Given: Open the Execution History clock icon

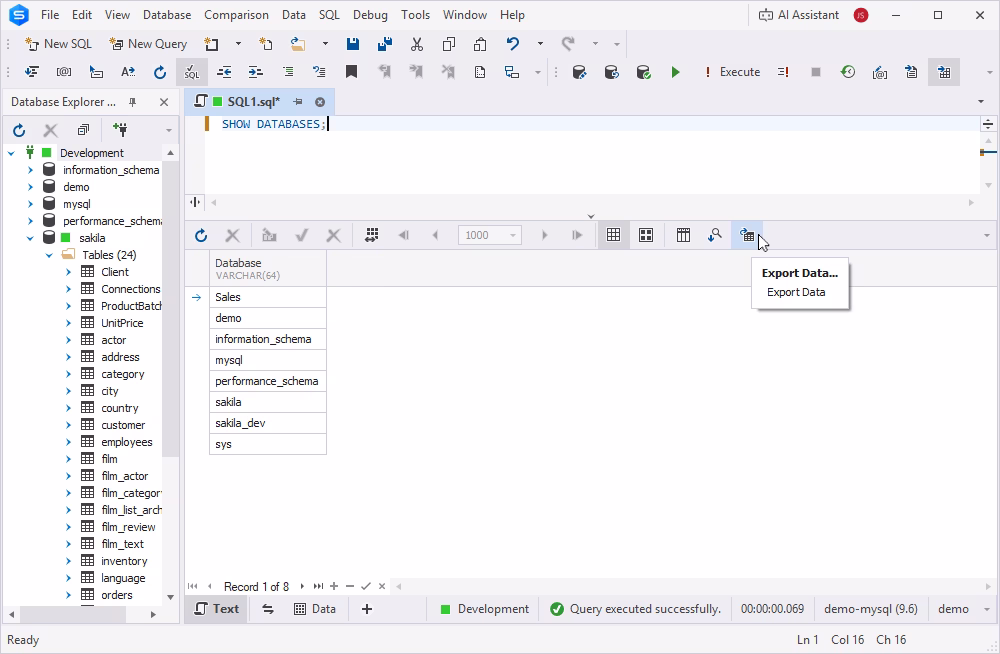Looking at the screenshot, I should 848,72.
